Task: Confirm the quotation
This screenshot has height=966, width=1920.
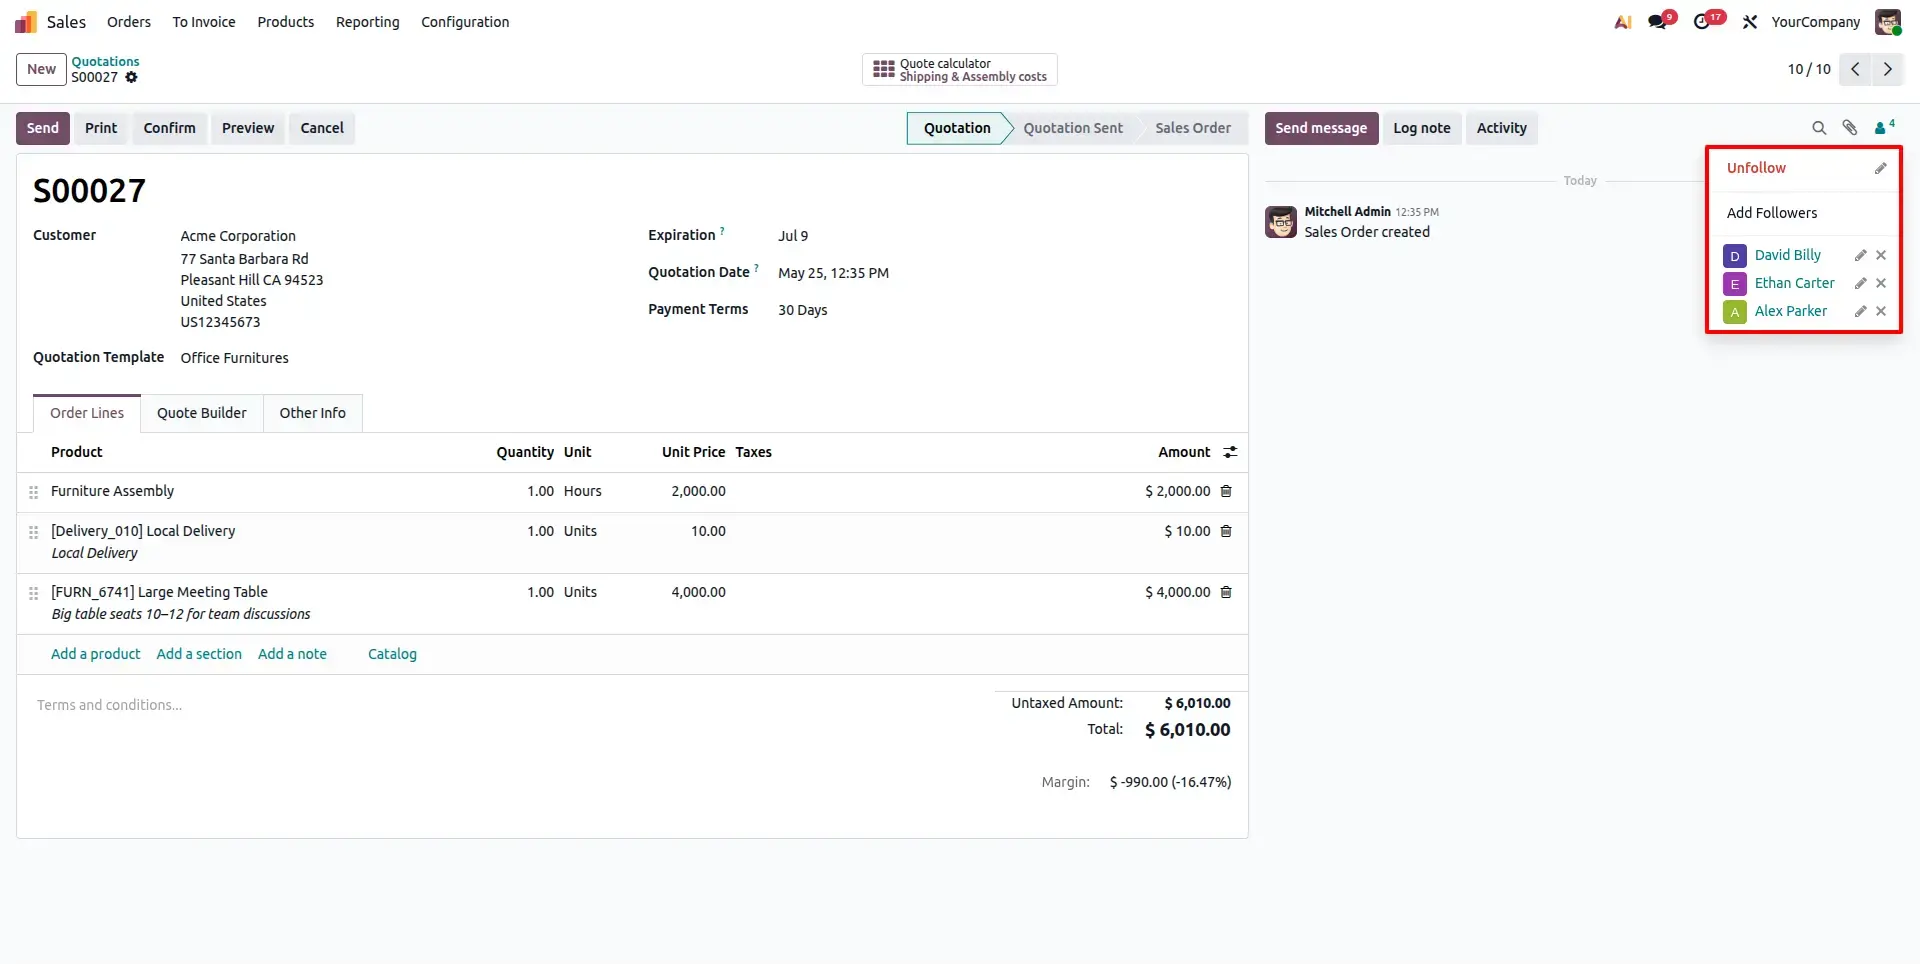Action: 169,128
